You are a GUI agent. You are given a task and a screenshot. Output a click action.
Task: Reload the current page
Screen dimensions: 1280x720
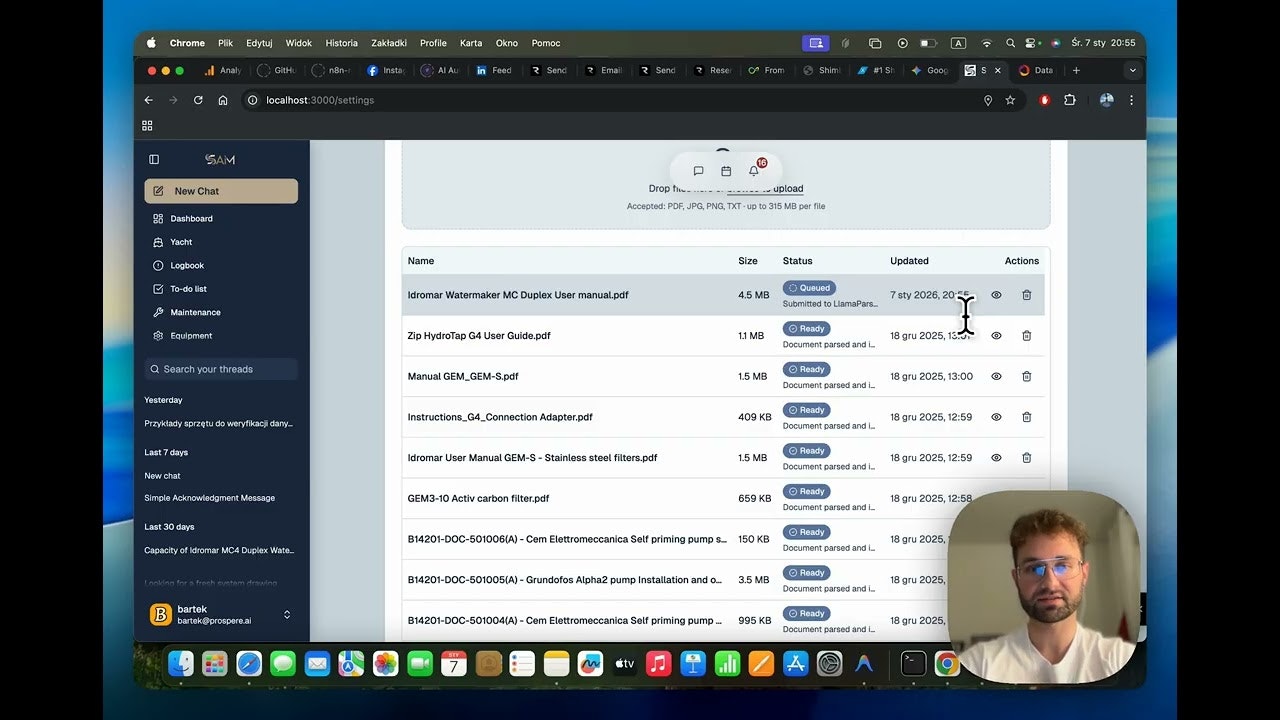(x=198, y=100)
